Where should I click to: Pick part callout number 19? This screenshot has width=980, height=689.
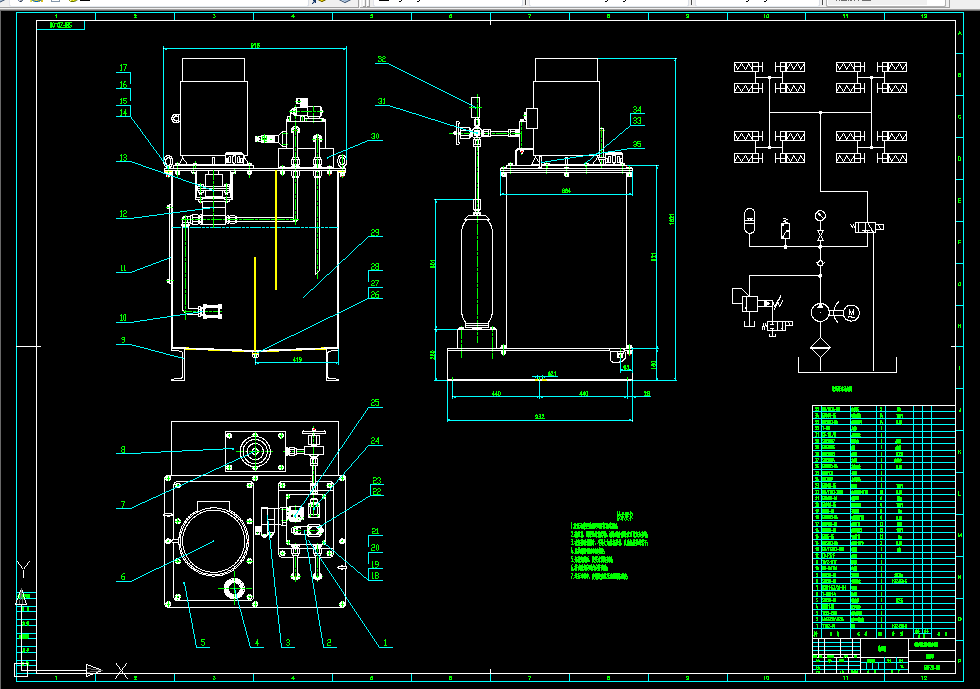[x=375, y=563]
